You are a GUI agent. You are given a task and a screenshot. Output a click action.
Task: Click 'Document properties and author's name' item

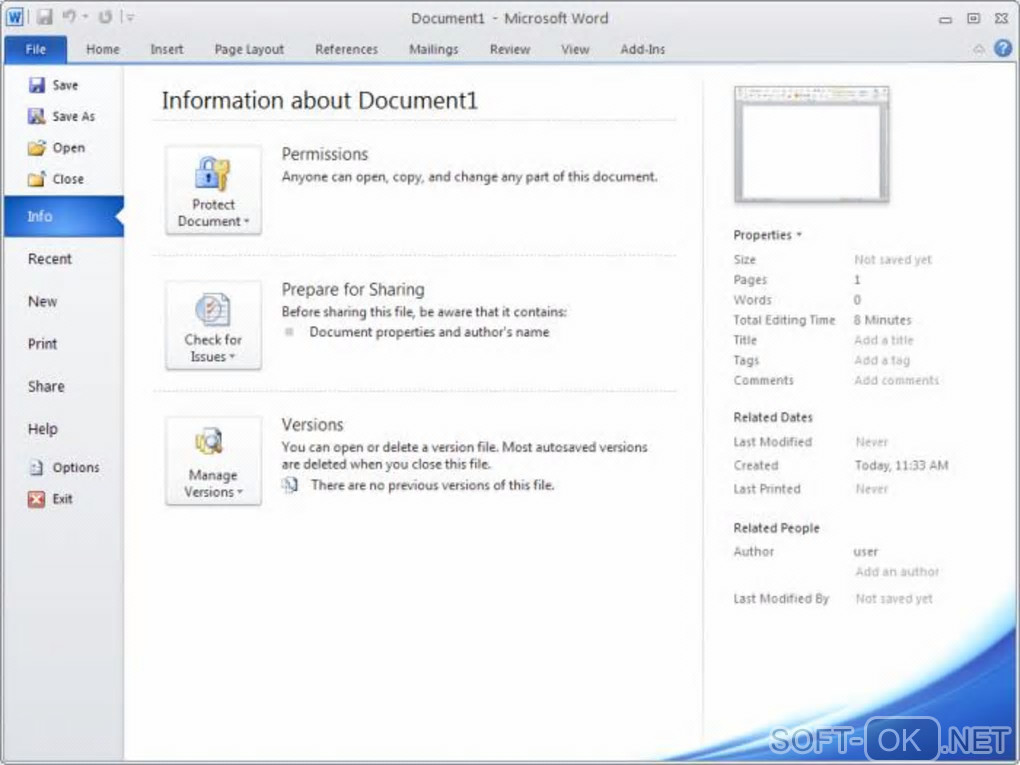[x=429, y=332]
